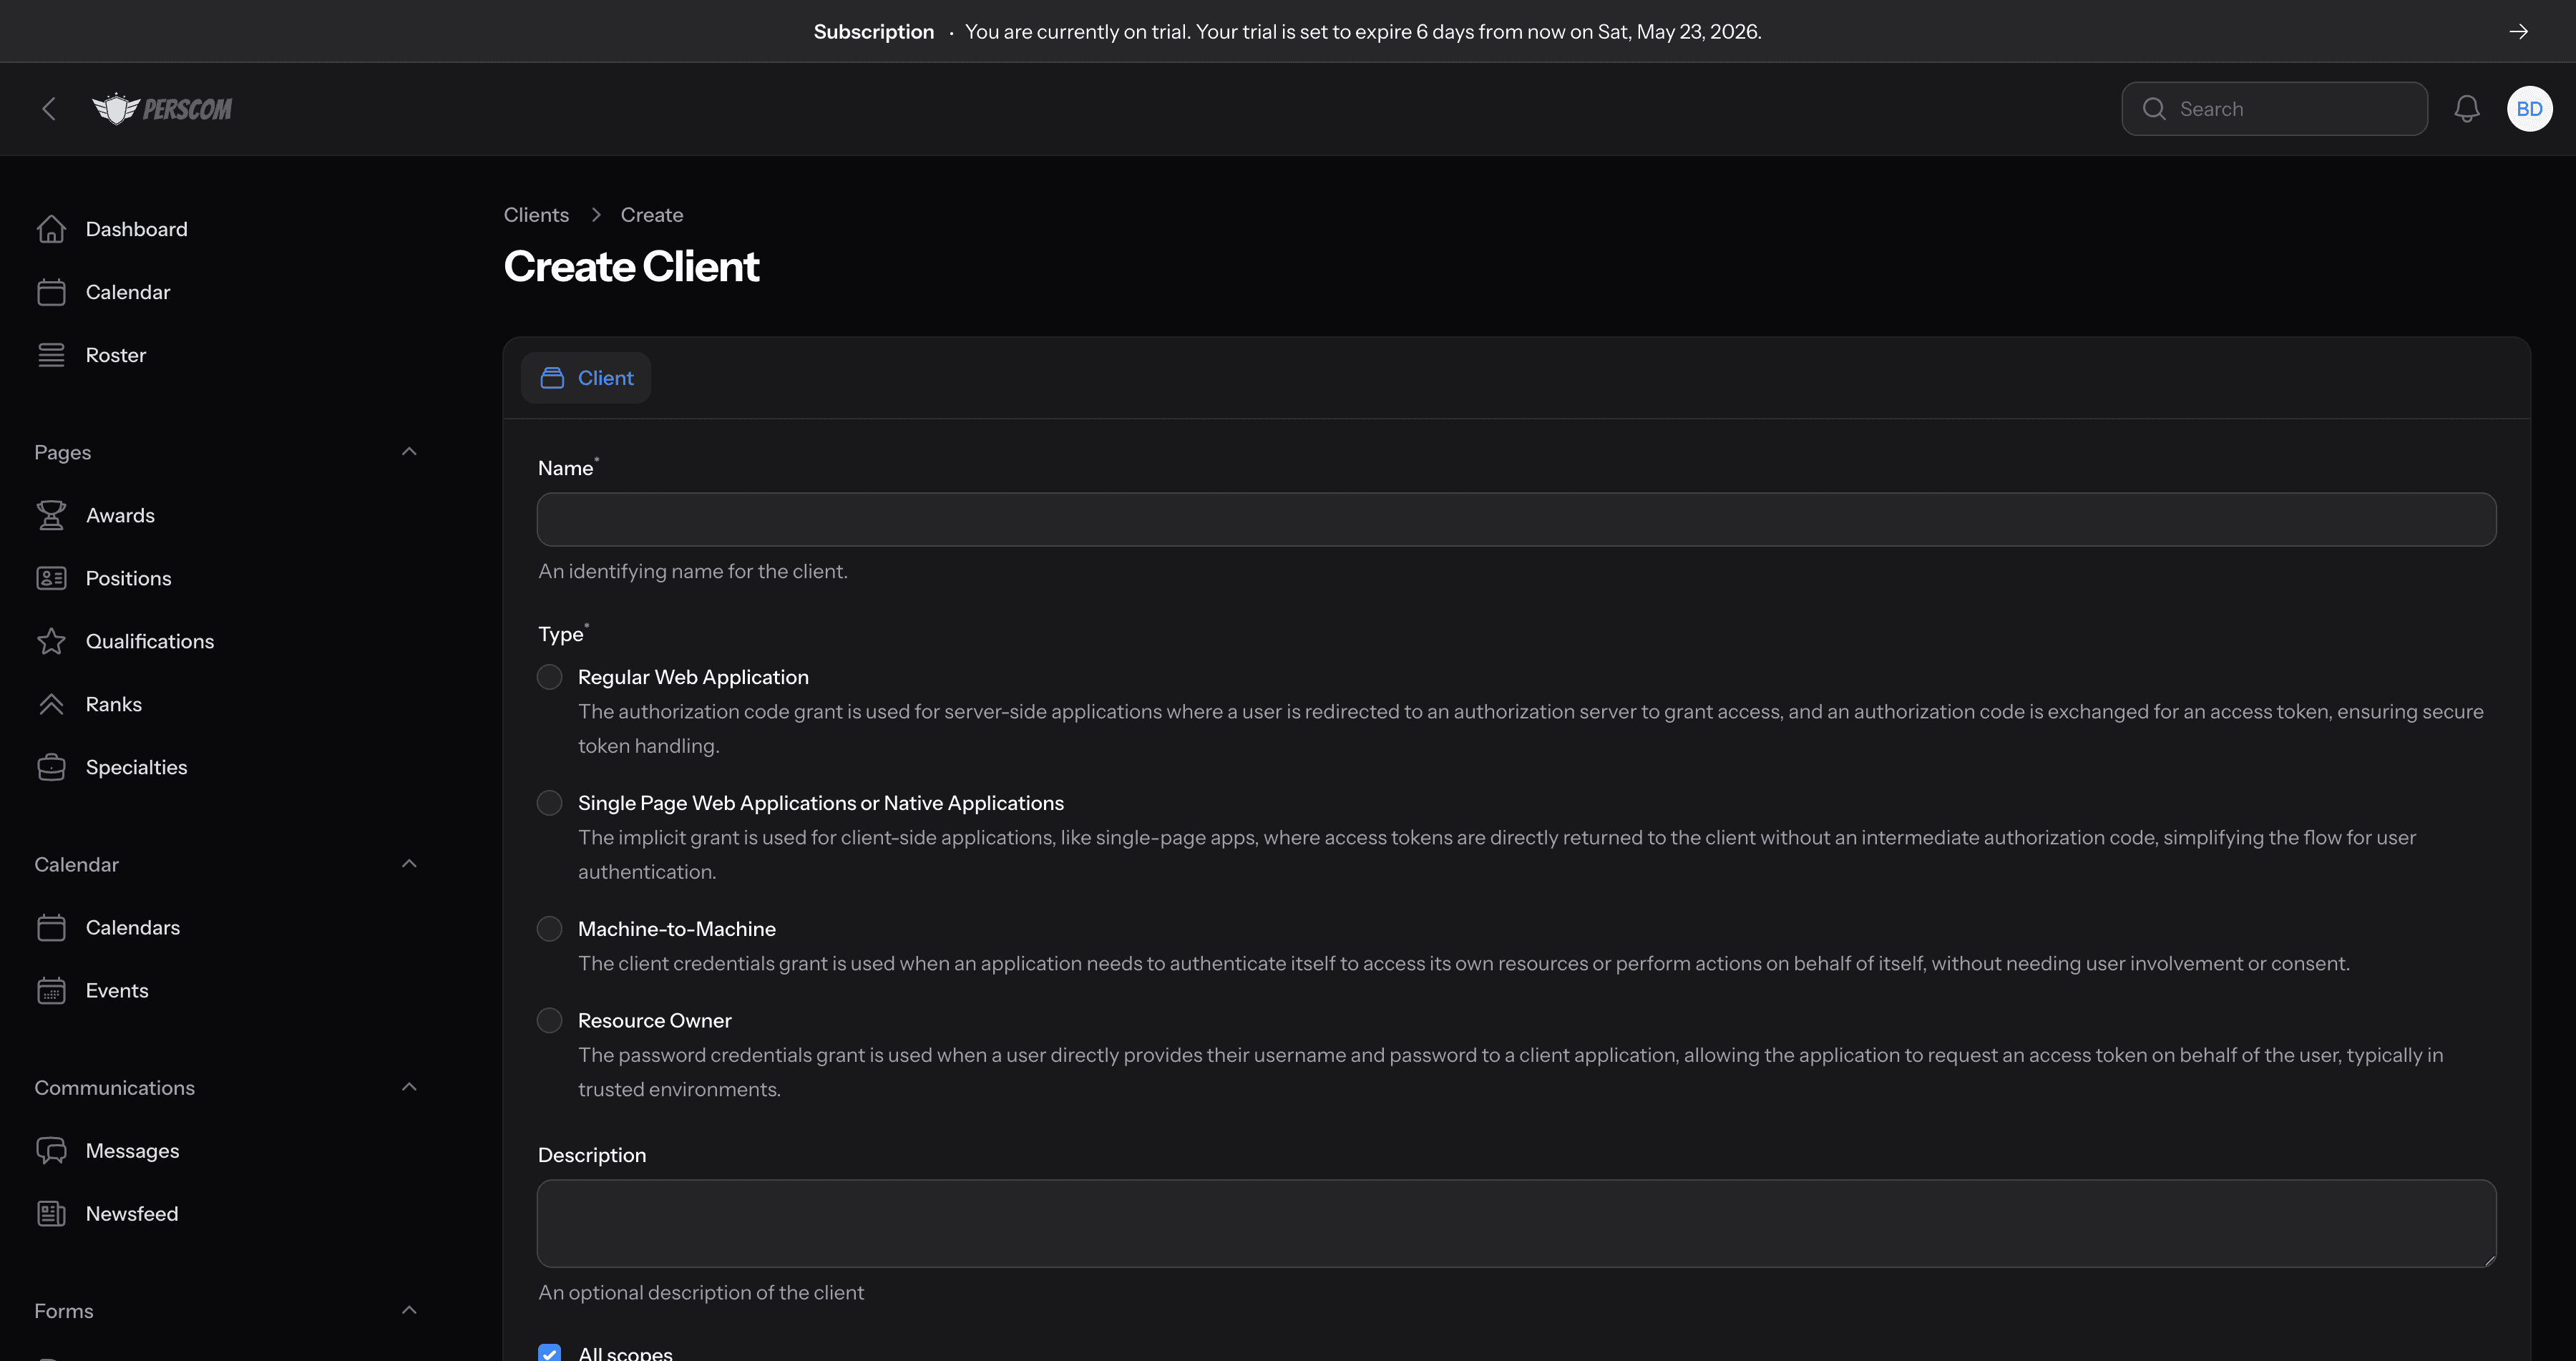The width and height of the screenshot is (2576, 1361).
Task: Click the Resource Owner label
Action: [655, 1020]
